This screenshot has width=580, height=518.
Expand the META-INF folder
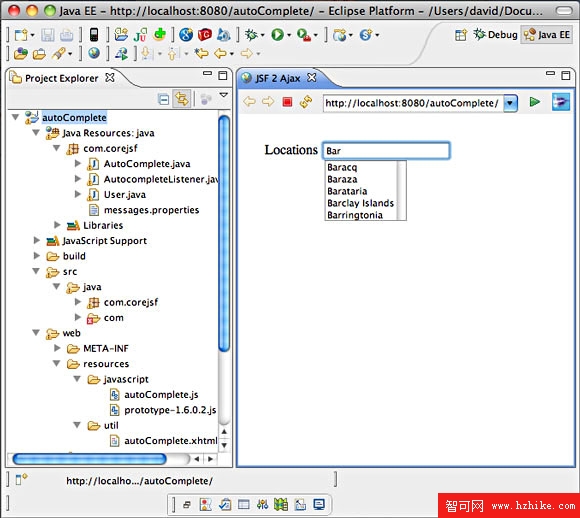click(57, 348)
